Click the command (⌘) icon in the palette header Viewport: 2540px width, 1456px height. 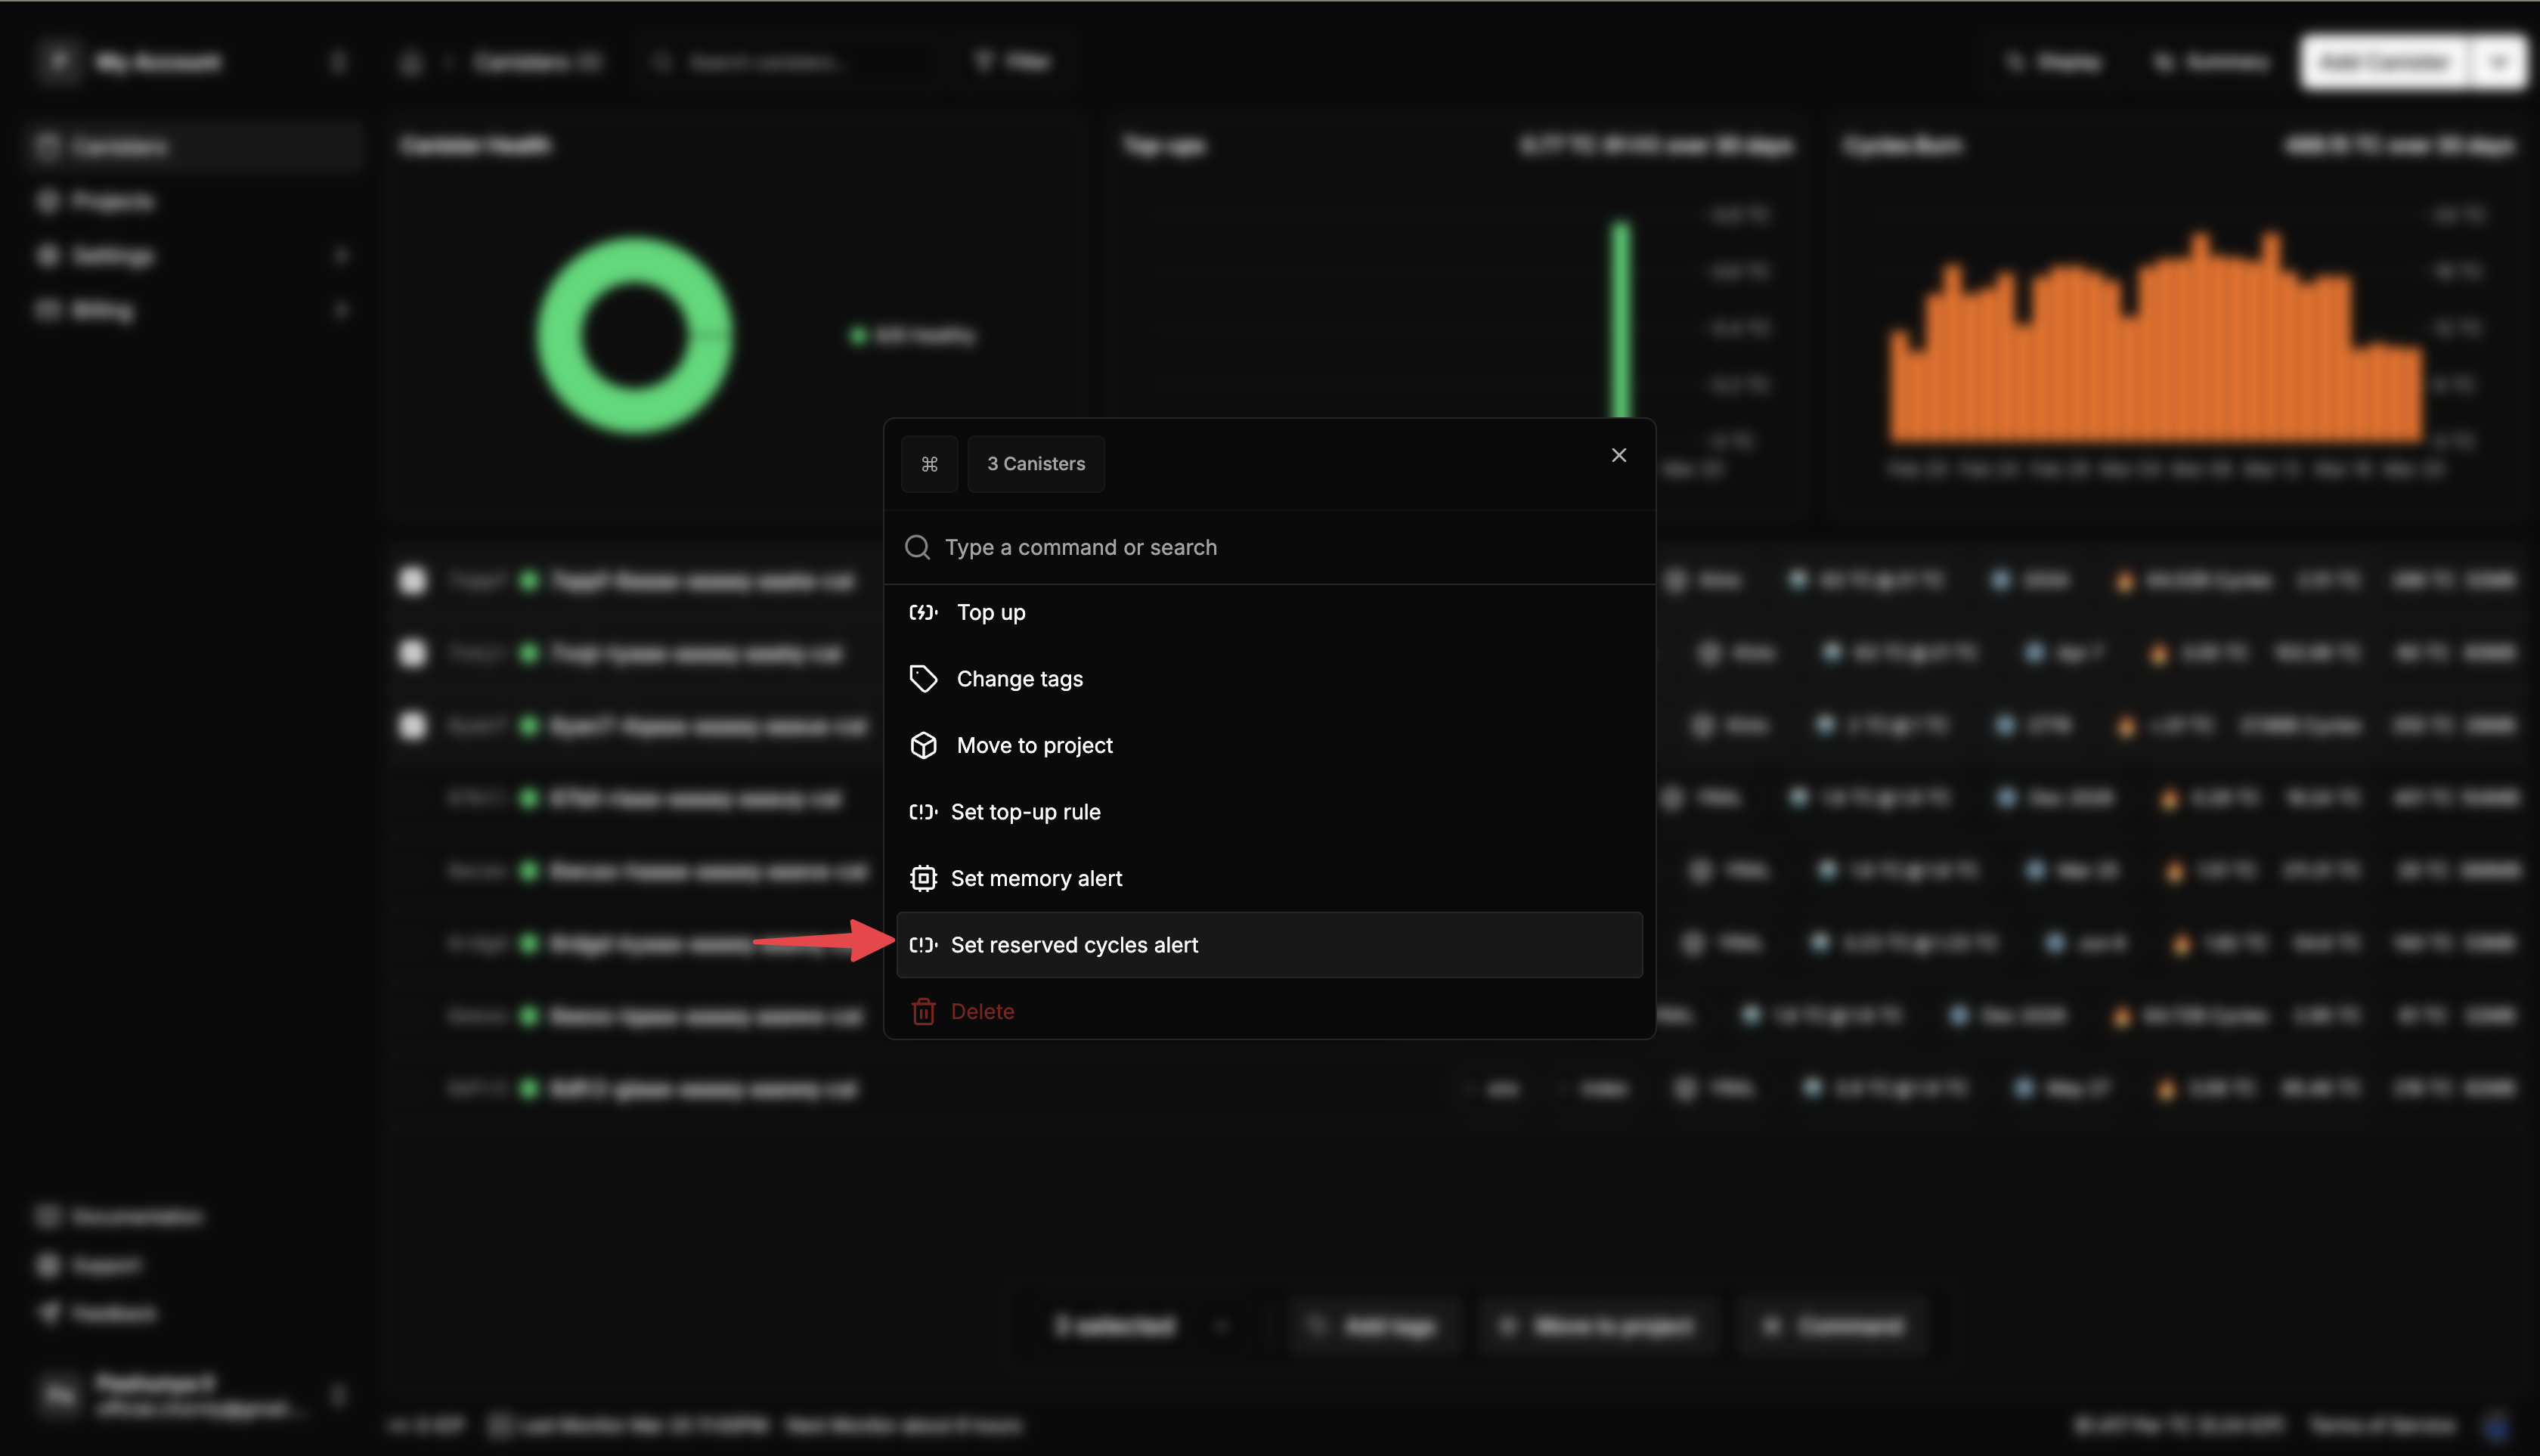[x=929, y=463]
